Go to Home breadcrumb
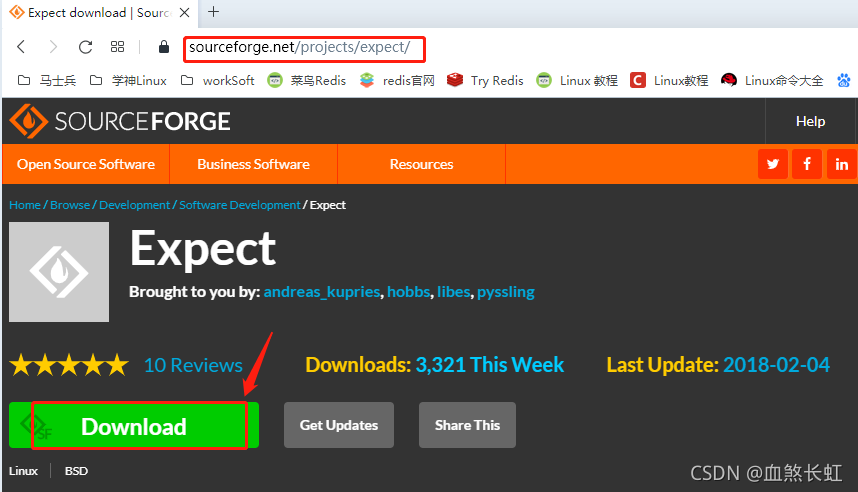 25,205
